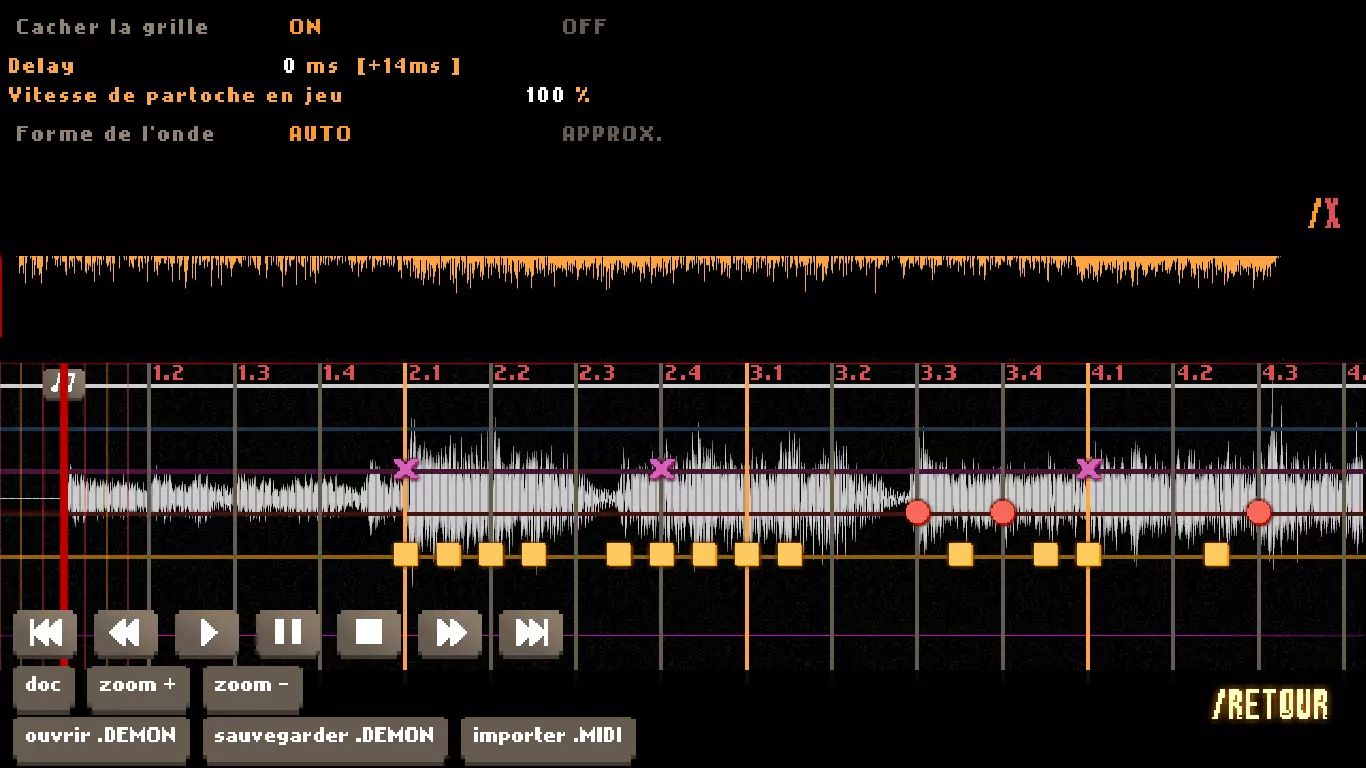The width and height of the screenshot is (1366, 768).
Task: Jump to the start of the track
Action: [x=45, y=632]
